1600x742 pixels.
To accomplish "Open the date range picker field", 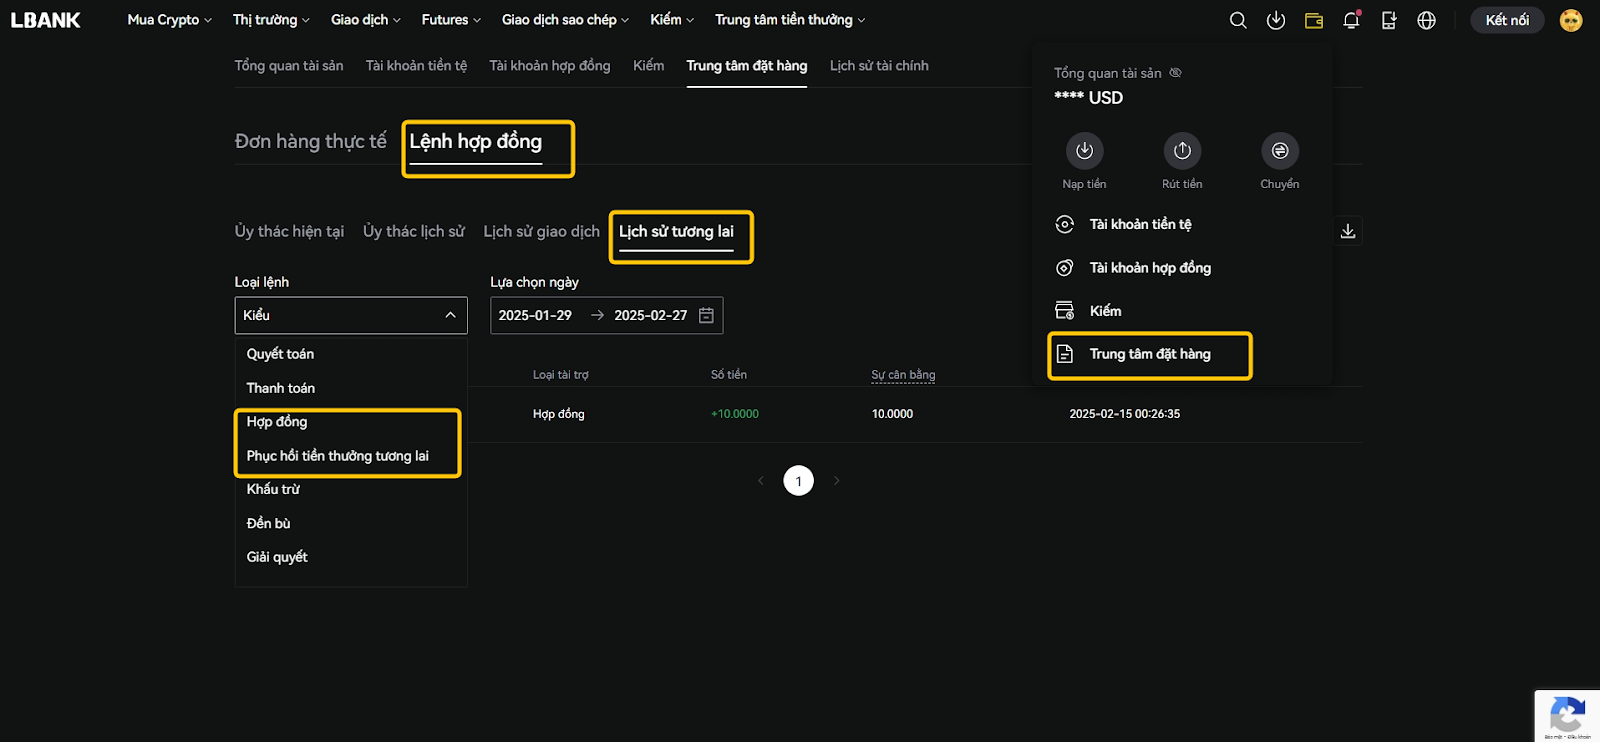I will click(x=606, y=315).
